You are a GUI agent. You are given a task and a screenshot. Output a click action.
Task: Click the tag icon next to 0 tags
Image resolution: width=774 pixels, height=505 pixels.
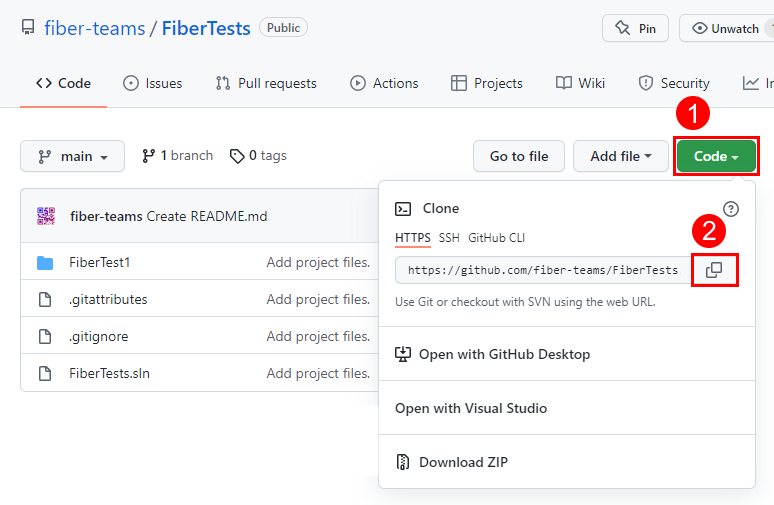237,156
